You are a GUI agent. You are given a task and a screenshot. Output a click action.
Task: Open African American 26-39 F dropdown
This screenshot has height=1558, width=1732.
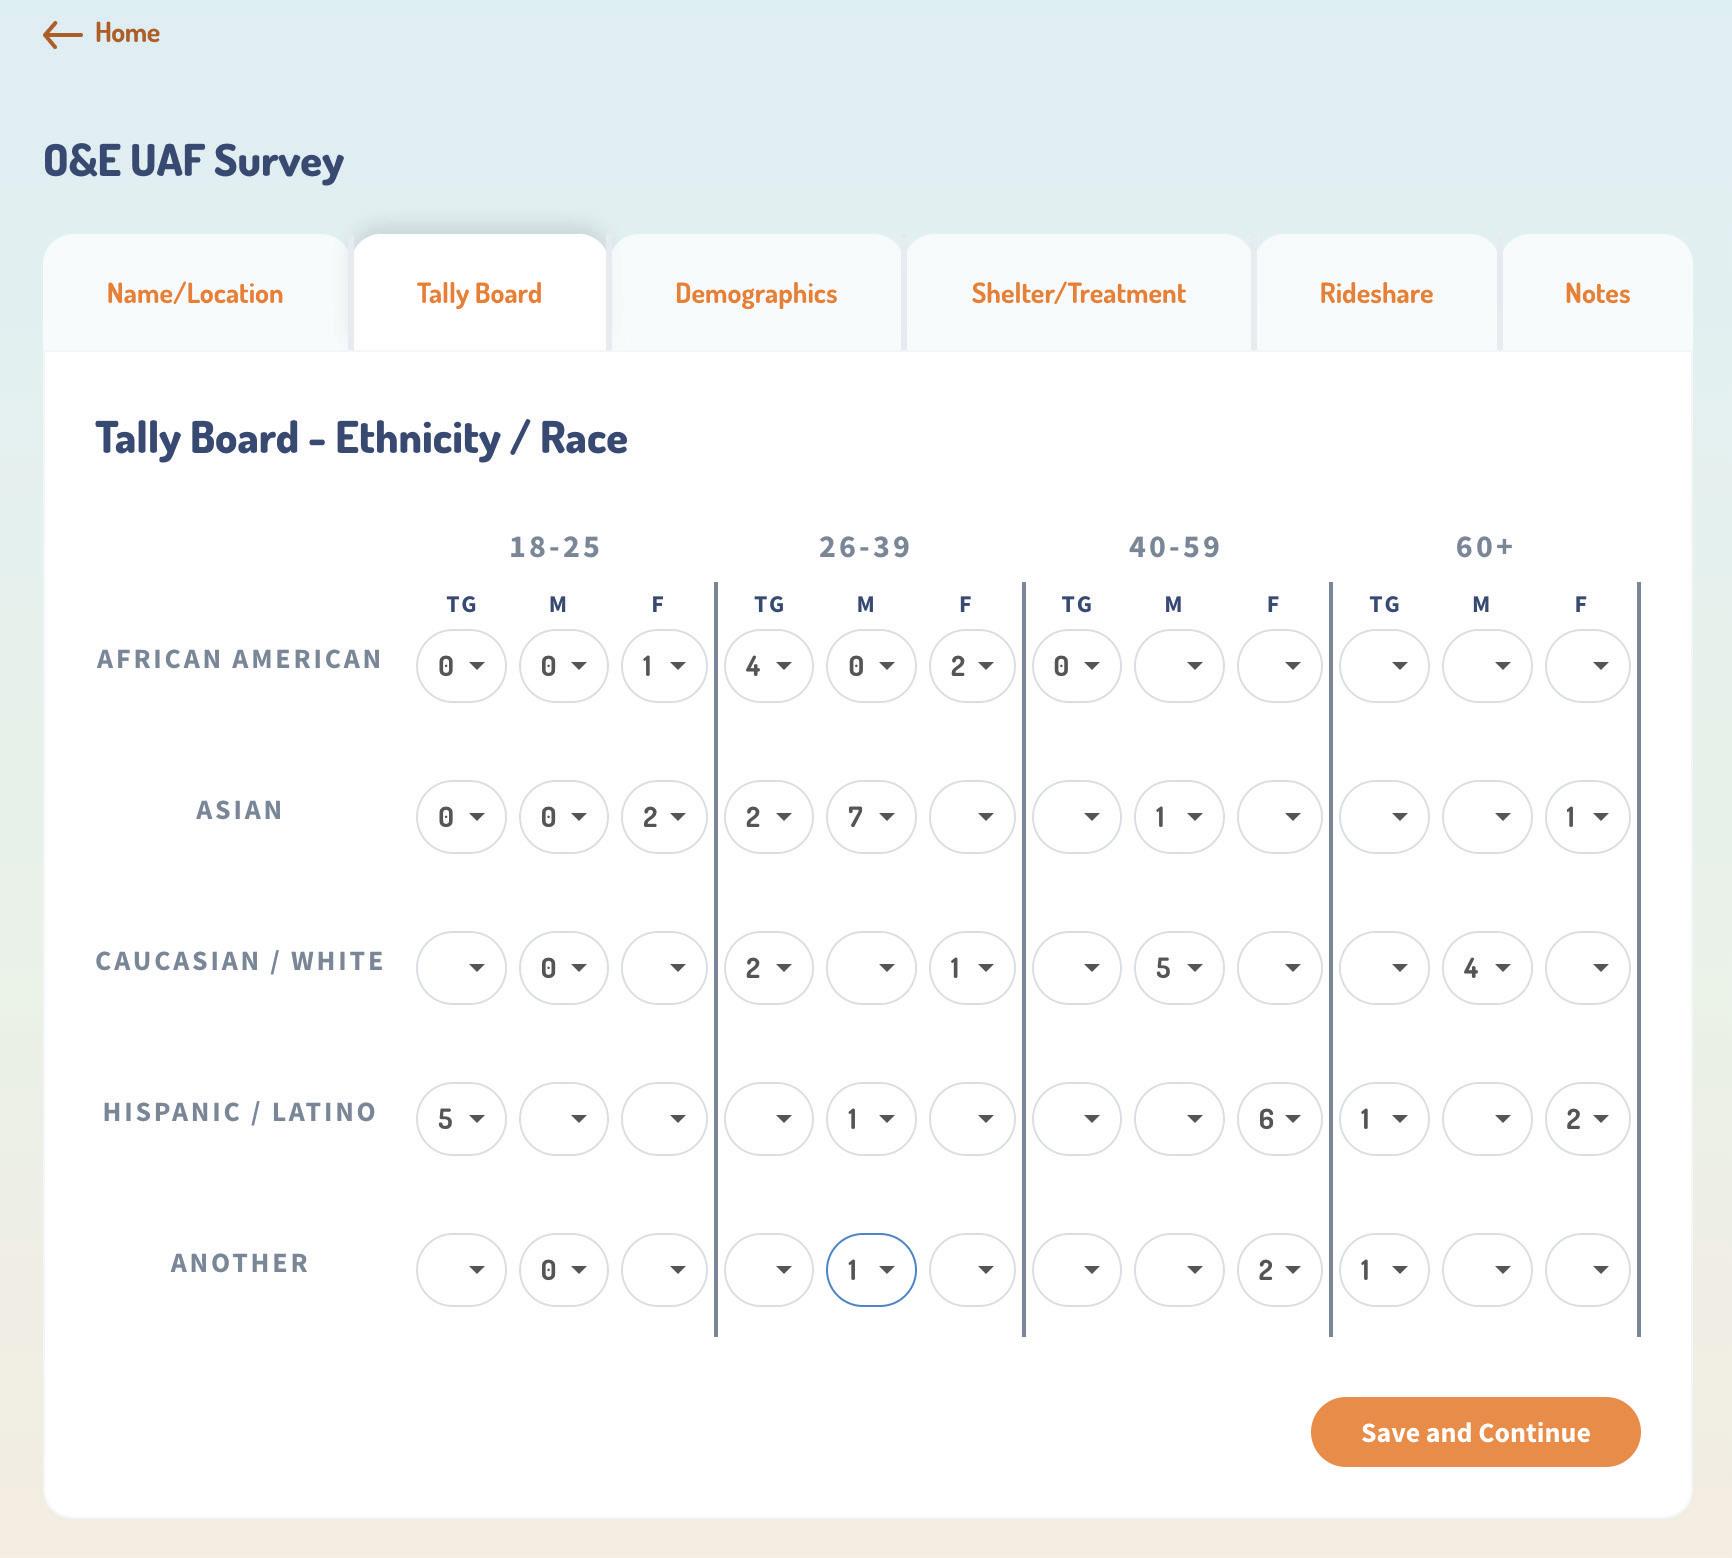click(972, 666)
